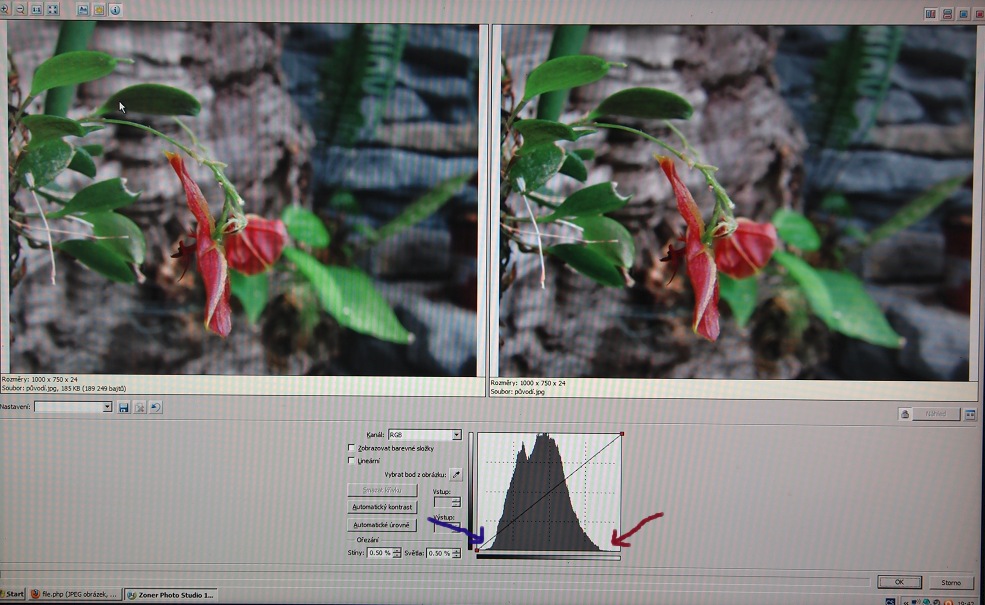Select side-by-side vertical split preview layout

coord(930,14)
